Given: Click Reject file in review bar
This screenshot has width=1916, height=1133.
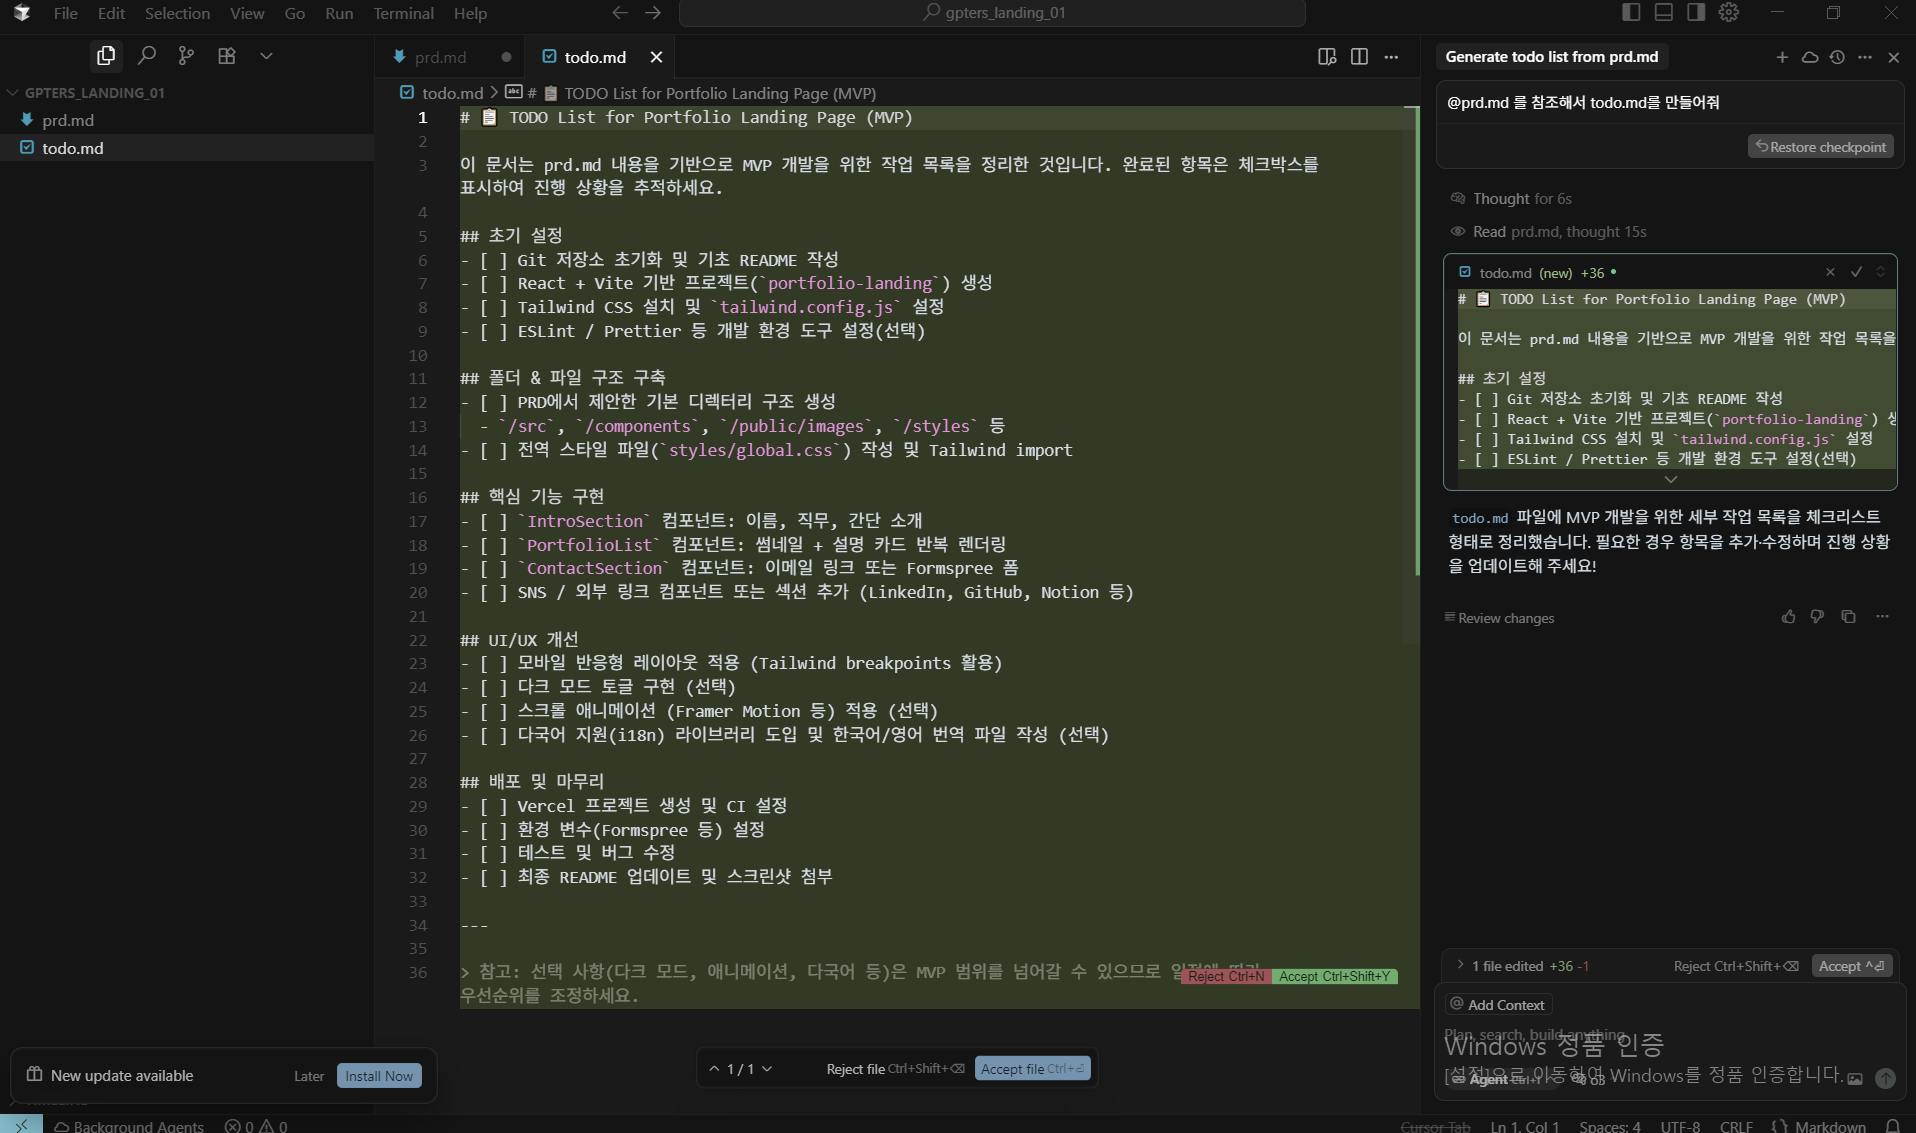Looking at the screenshot, I should 895,1069.
